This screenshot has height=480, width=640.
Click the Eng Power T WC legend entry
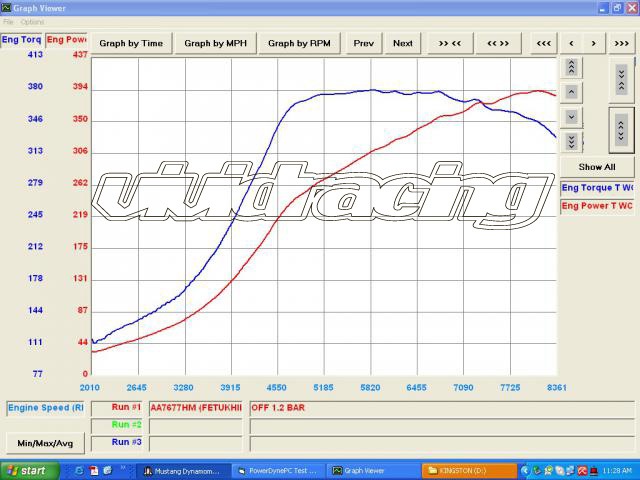click(597, 206)
